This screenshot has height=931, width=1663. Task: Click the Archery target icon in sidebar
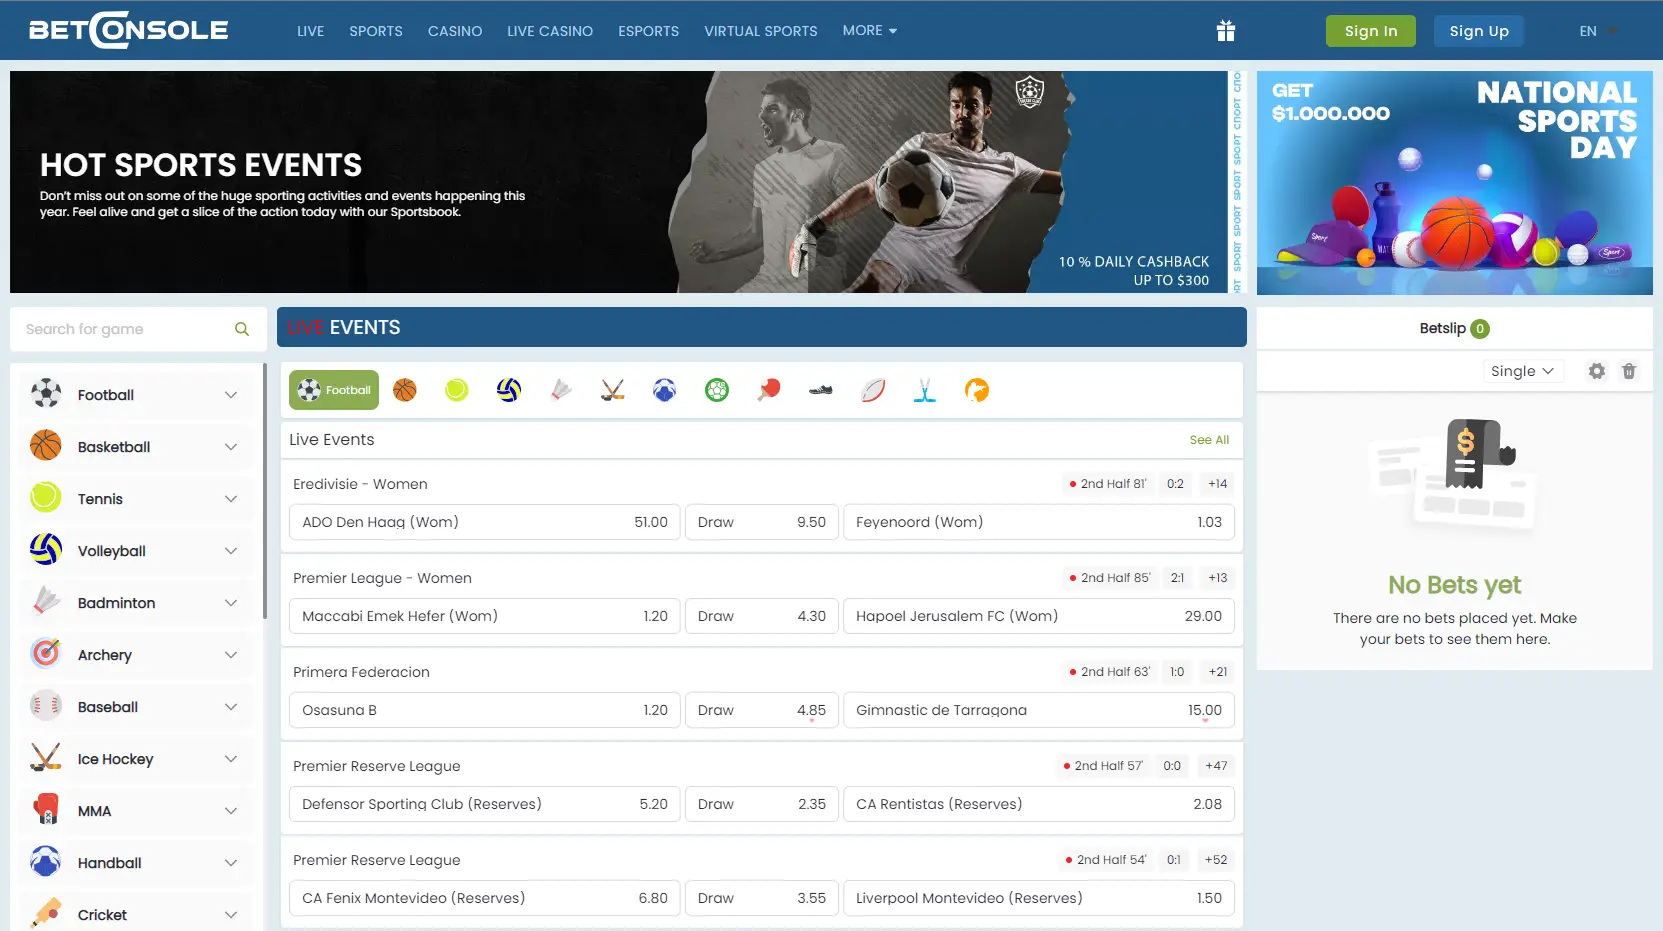pos(46,654)
